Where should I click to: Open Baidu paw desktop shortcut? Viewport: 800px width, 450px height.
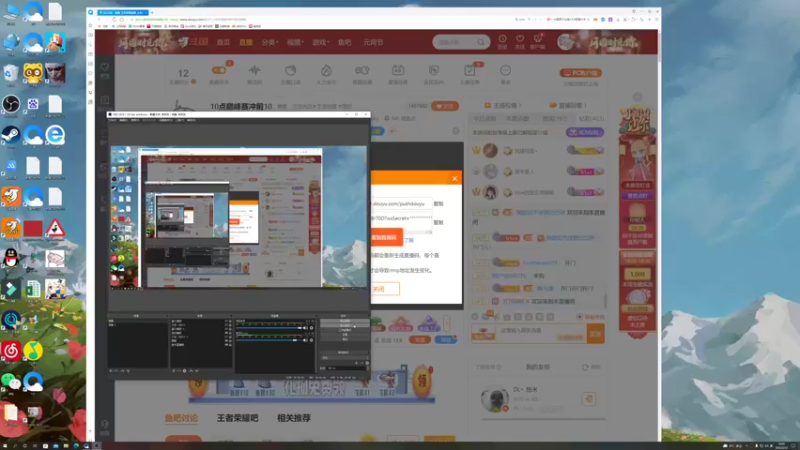tap(33, 105)
